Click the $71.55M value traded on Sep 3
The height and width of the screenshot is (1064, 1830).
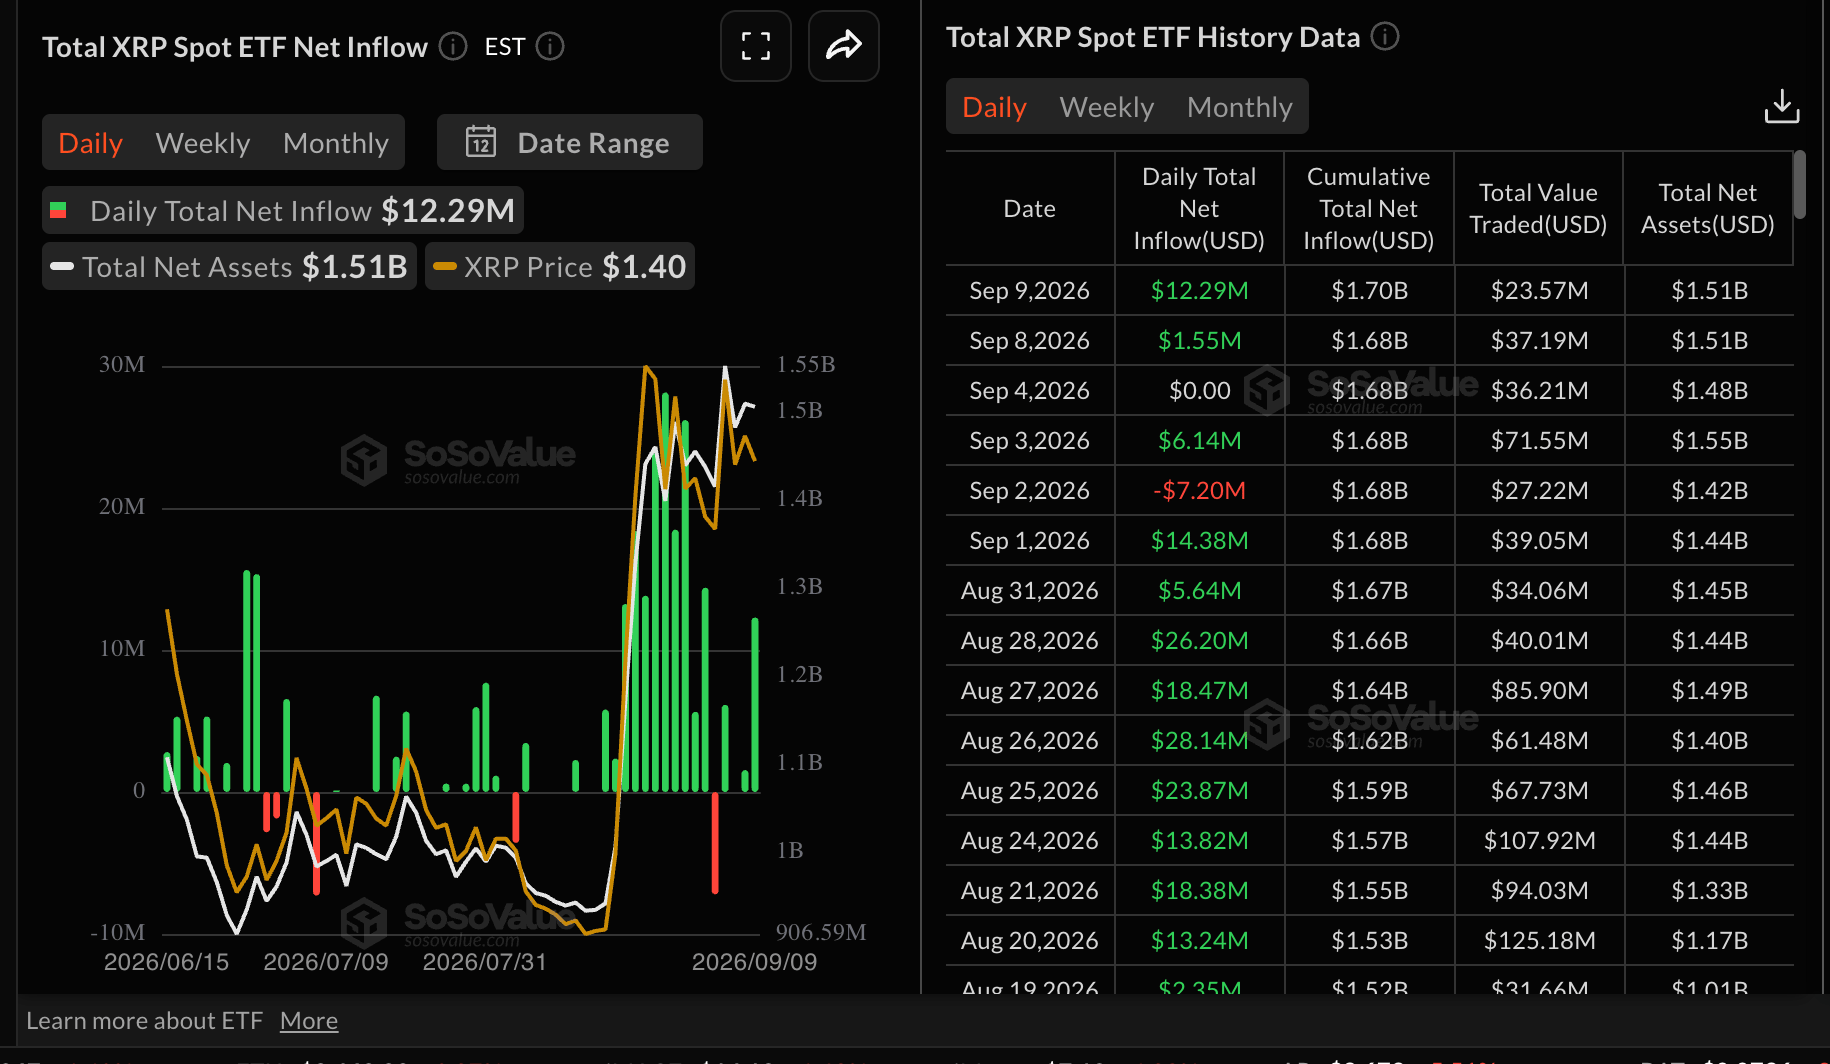1539,441
